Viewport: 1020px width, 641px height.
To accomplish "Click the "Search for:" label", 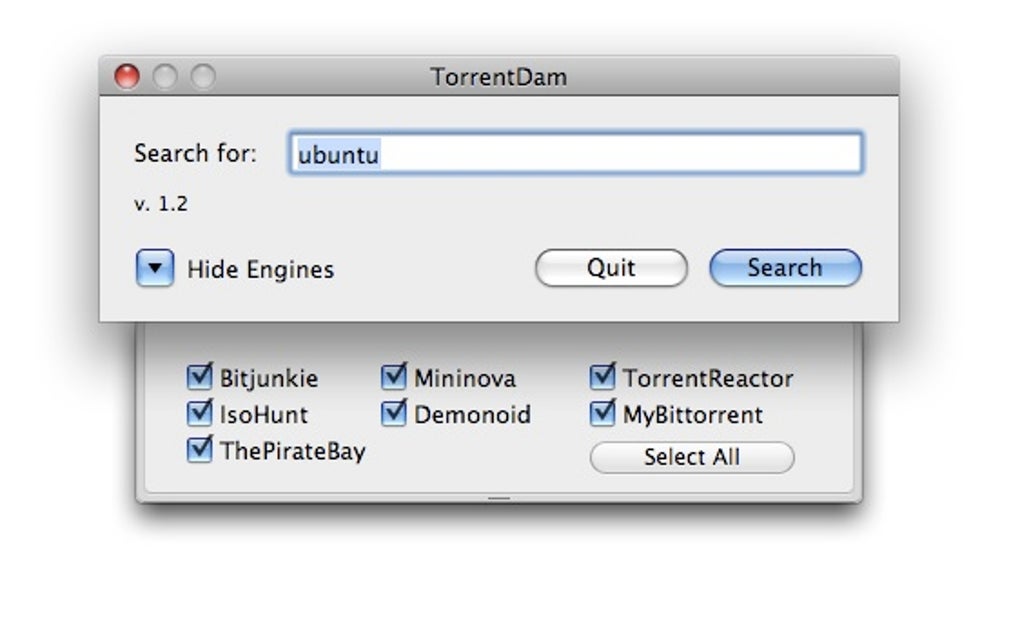I will [195, 153].
